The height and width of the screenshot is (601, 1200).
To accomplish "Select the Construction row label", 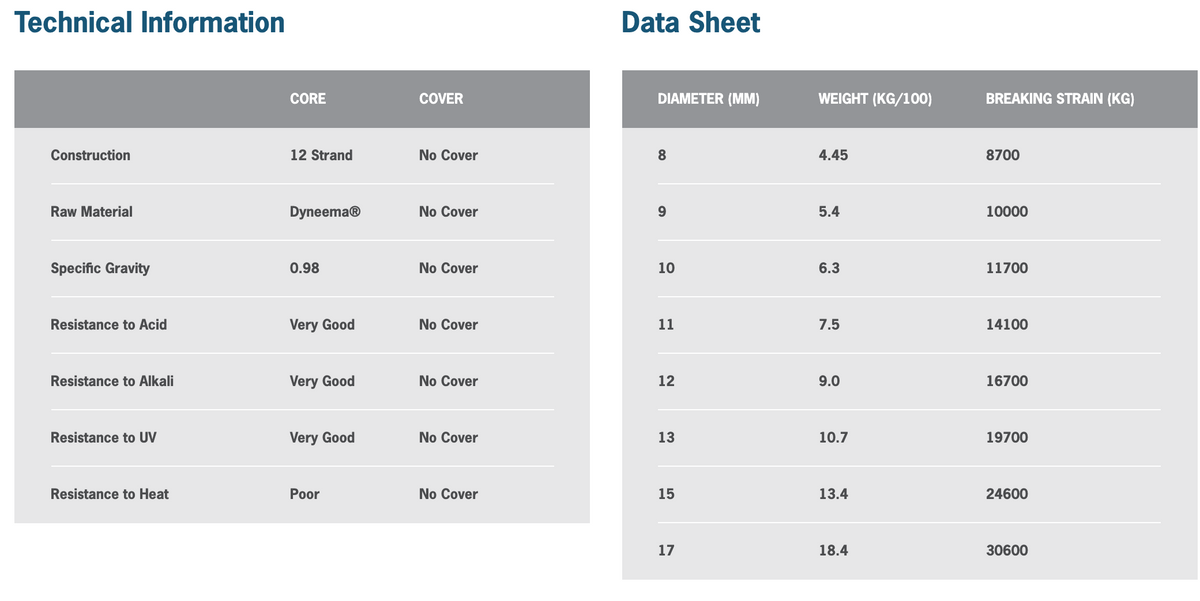I will click(90, 155).
